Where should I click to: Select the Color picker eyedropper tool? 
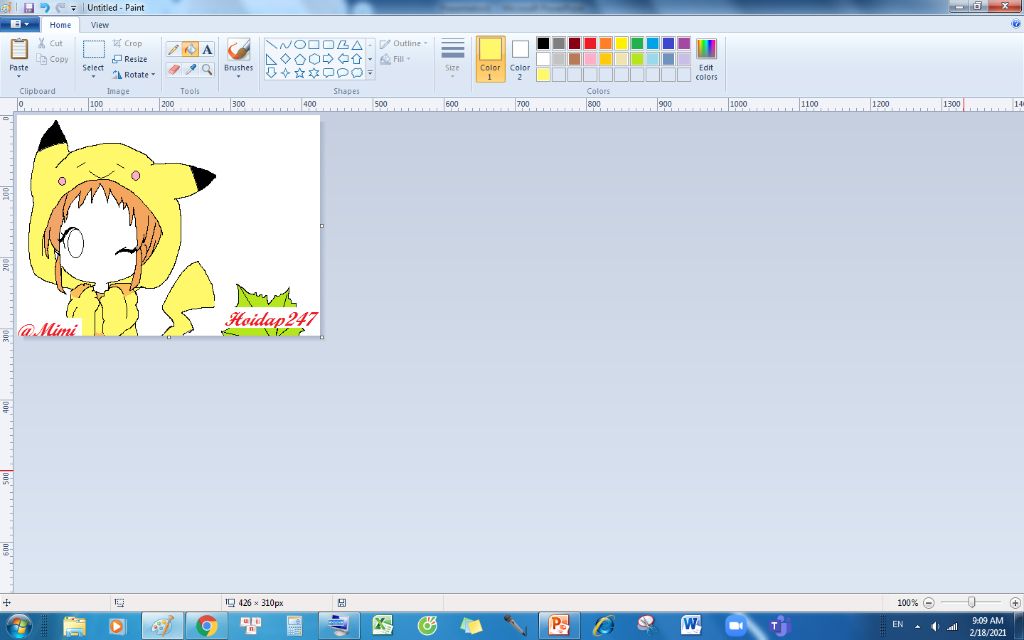click(x=190, y=69)
